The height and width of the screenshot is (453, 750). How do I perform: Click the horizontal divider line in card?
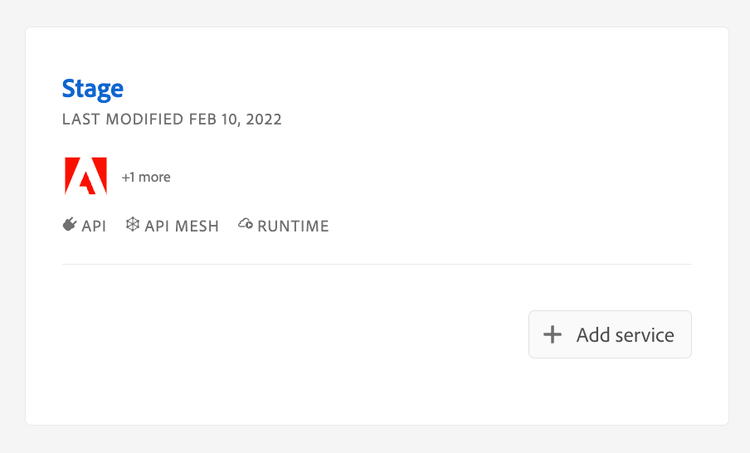tap(376, 264)
